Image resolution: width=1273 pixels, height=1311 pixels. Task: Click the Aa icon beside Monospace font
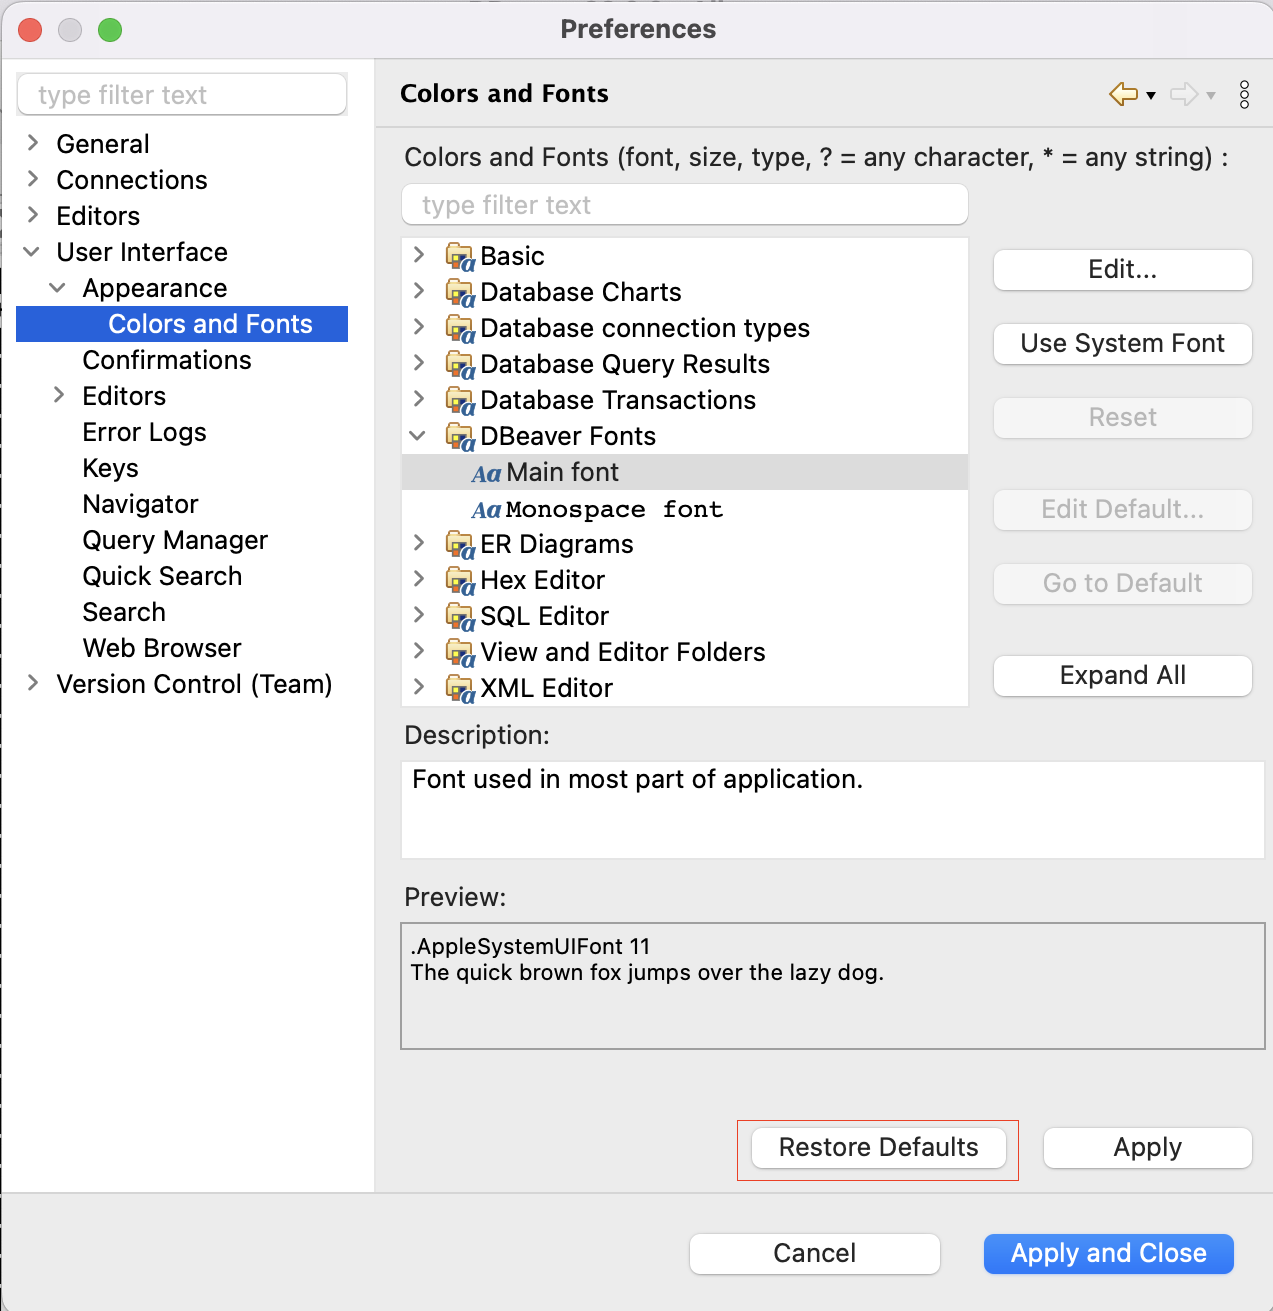point(487,509)
